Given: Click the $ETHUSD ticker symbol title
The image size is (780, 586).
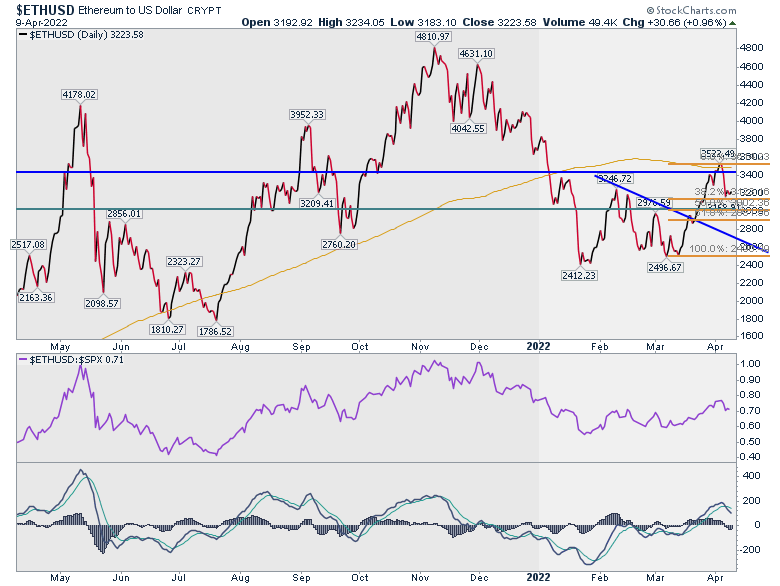Looking at the screenshot, I should pyautogui.click(x=46, y=9).
